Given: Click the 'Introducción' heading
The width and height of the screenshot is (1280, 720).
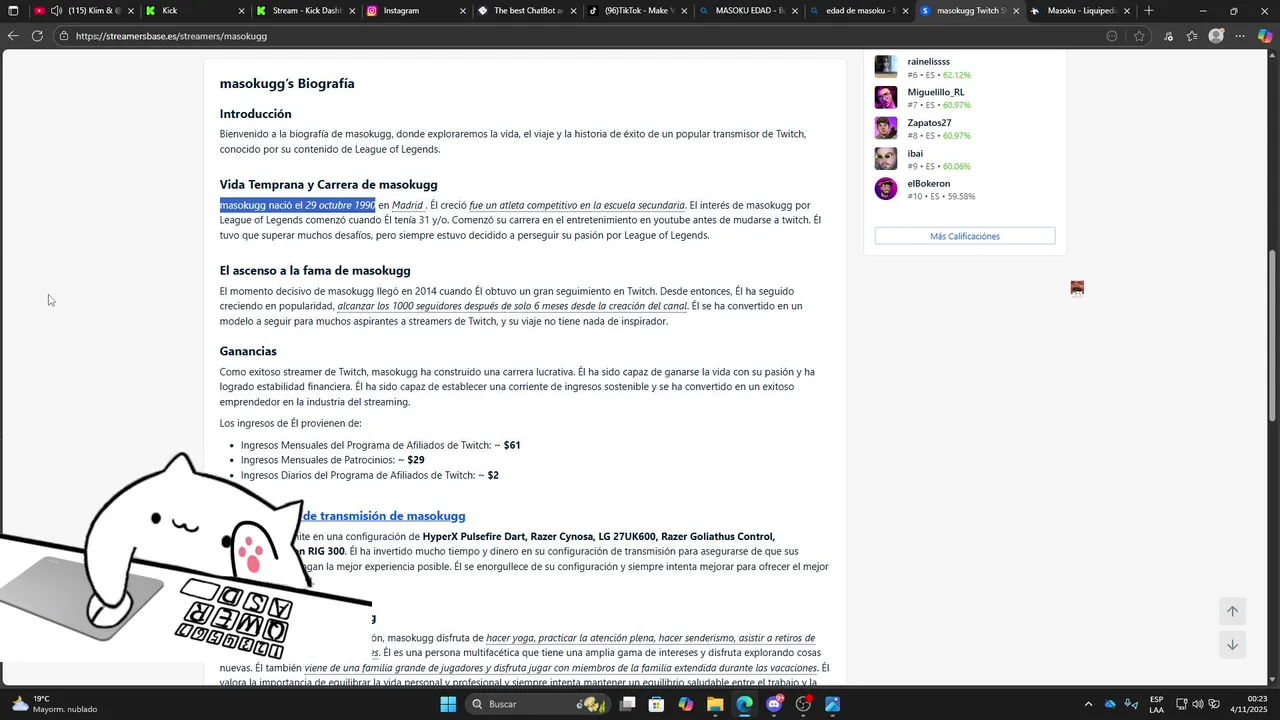Looking at the screenshot, I should pos(256,114).
